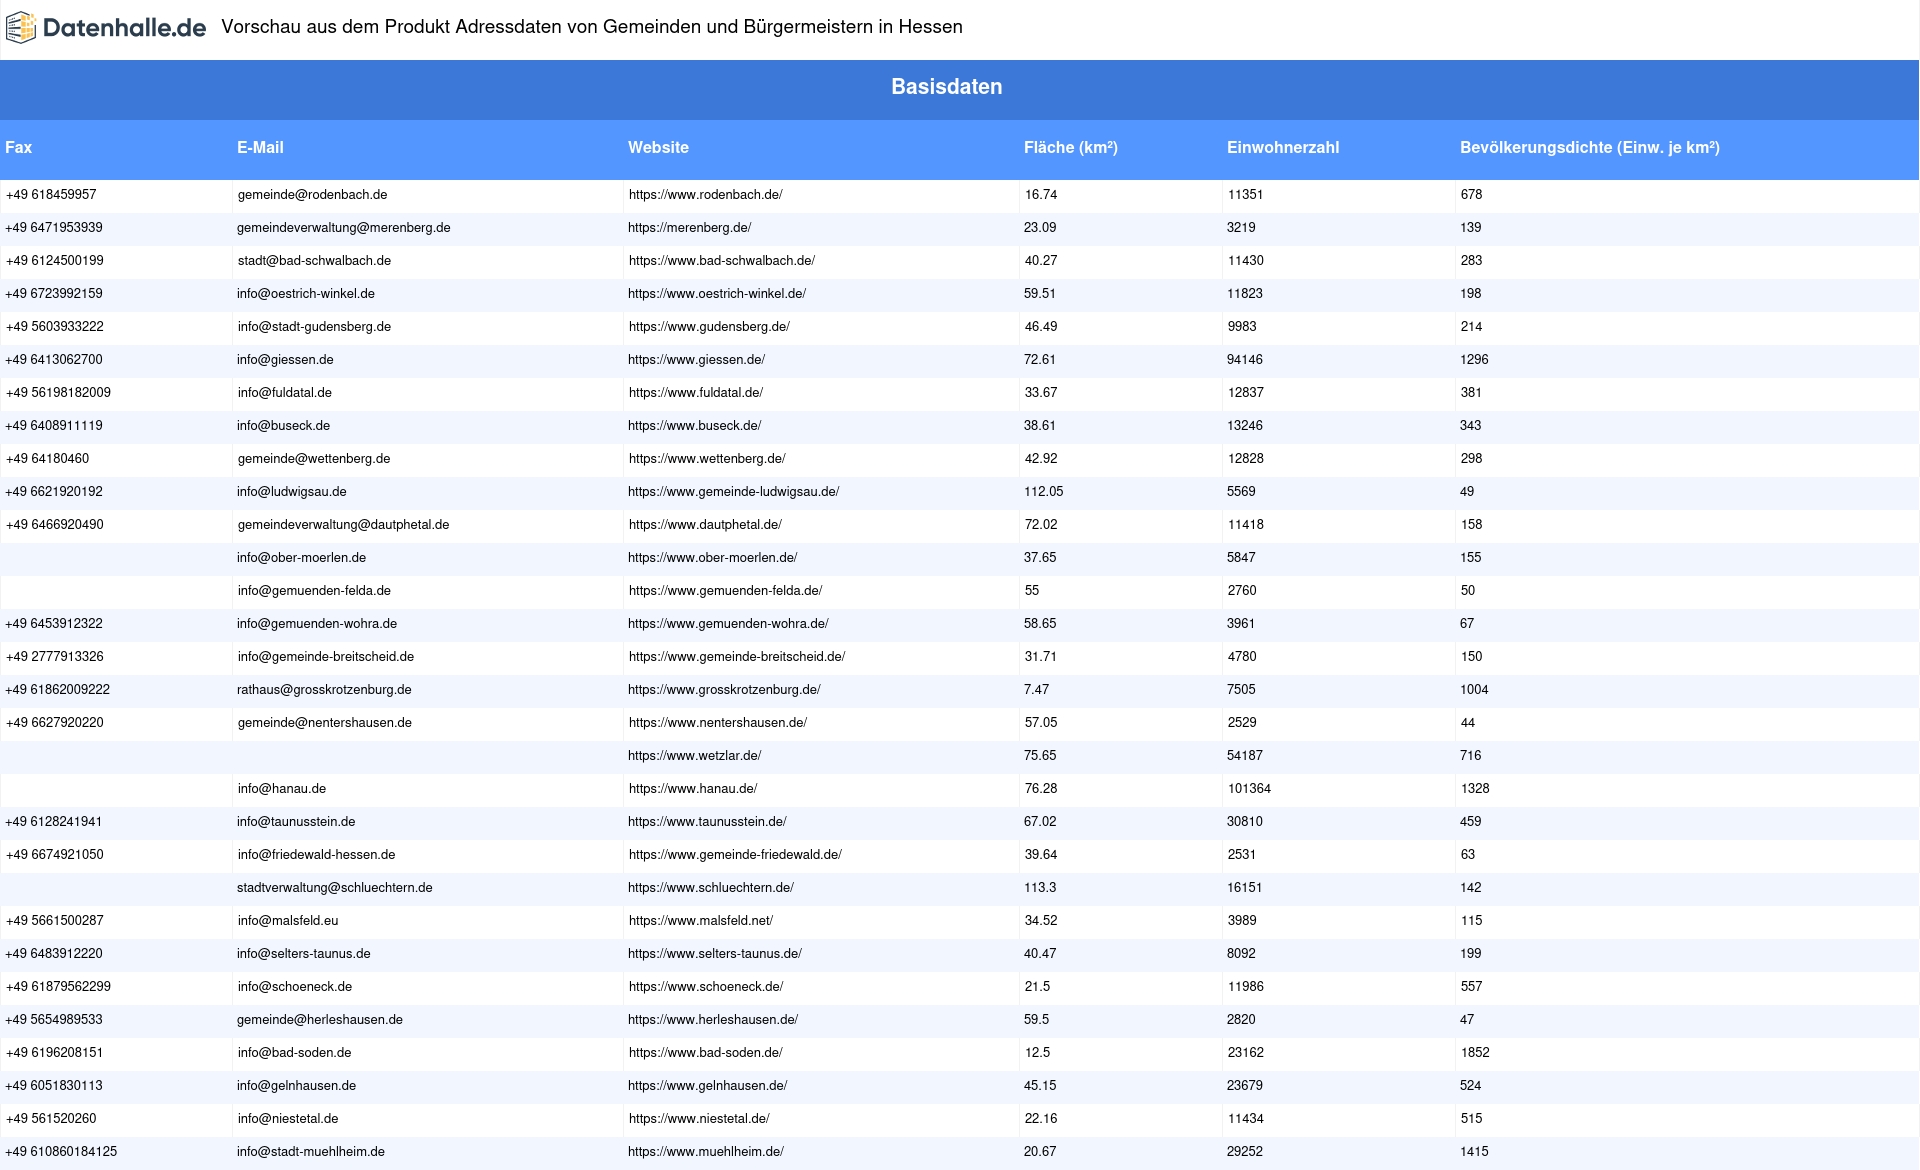Select the Fläche (km²) column header
Viewport: 1920px width, 1170px height.
[1071, 148]
